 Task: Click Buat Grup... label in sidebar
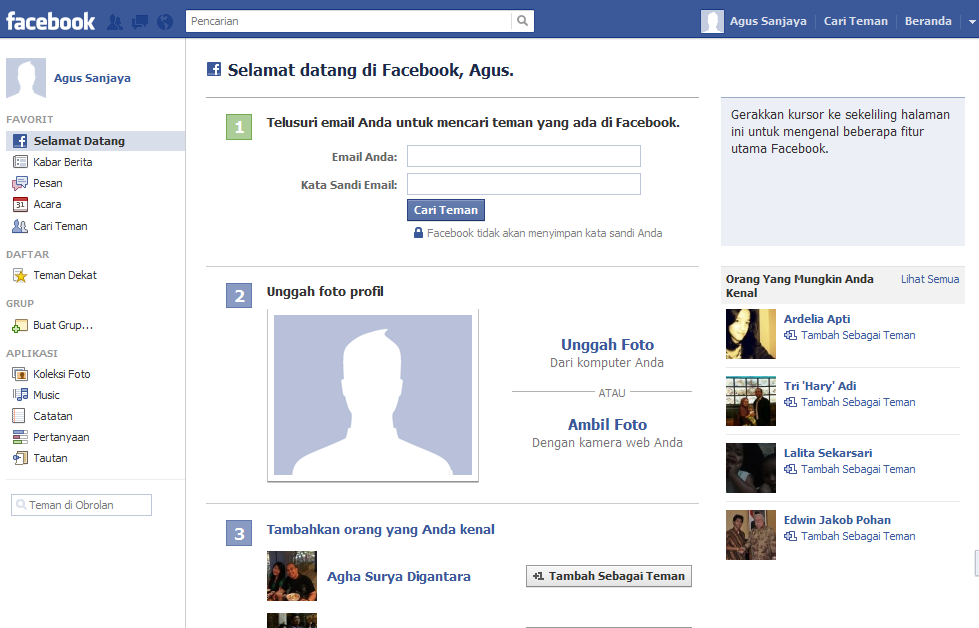63,325
